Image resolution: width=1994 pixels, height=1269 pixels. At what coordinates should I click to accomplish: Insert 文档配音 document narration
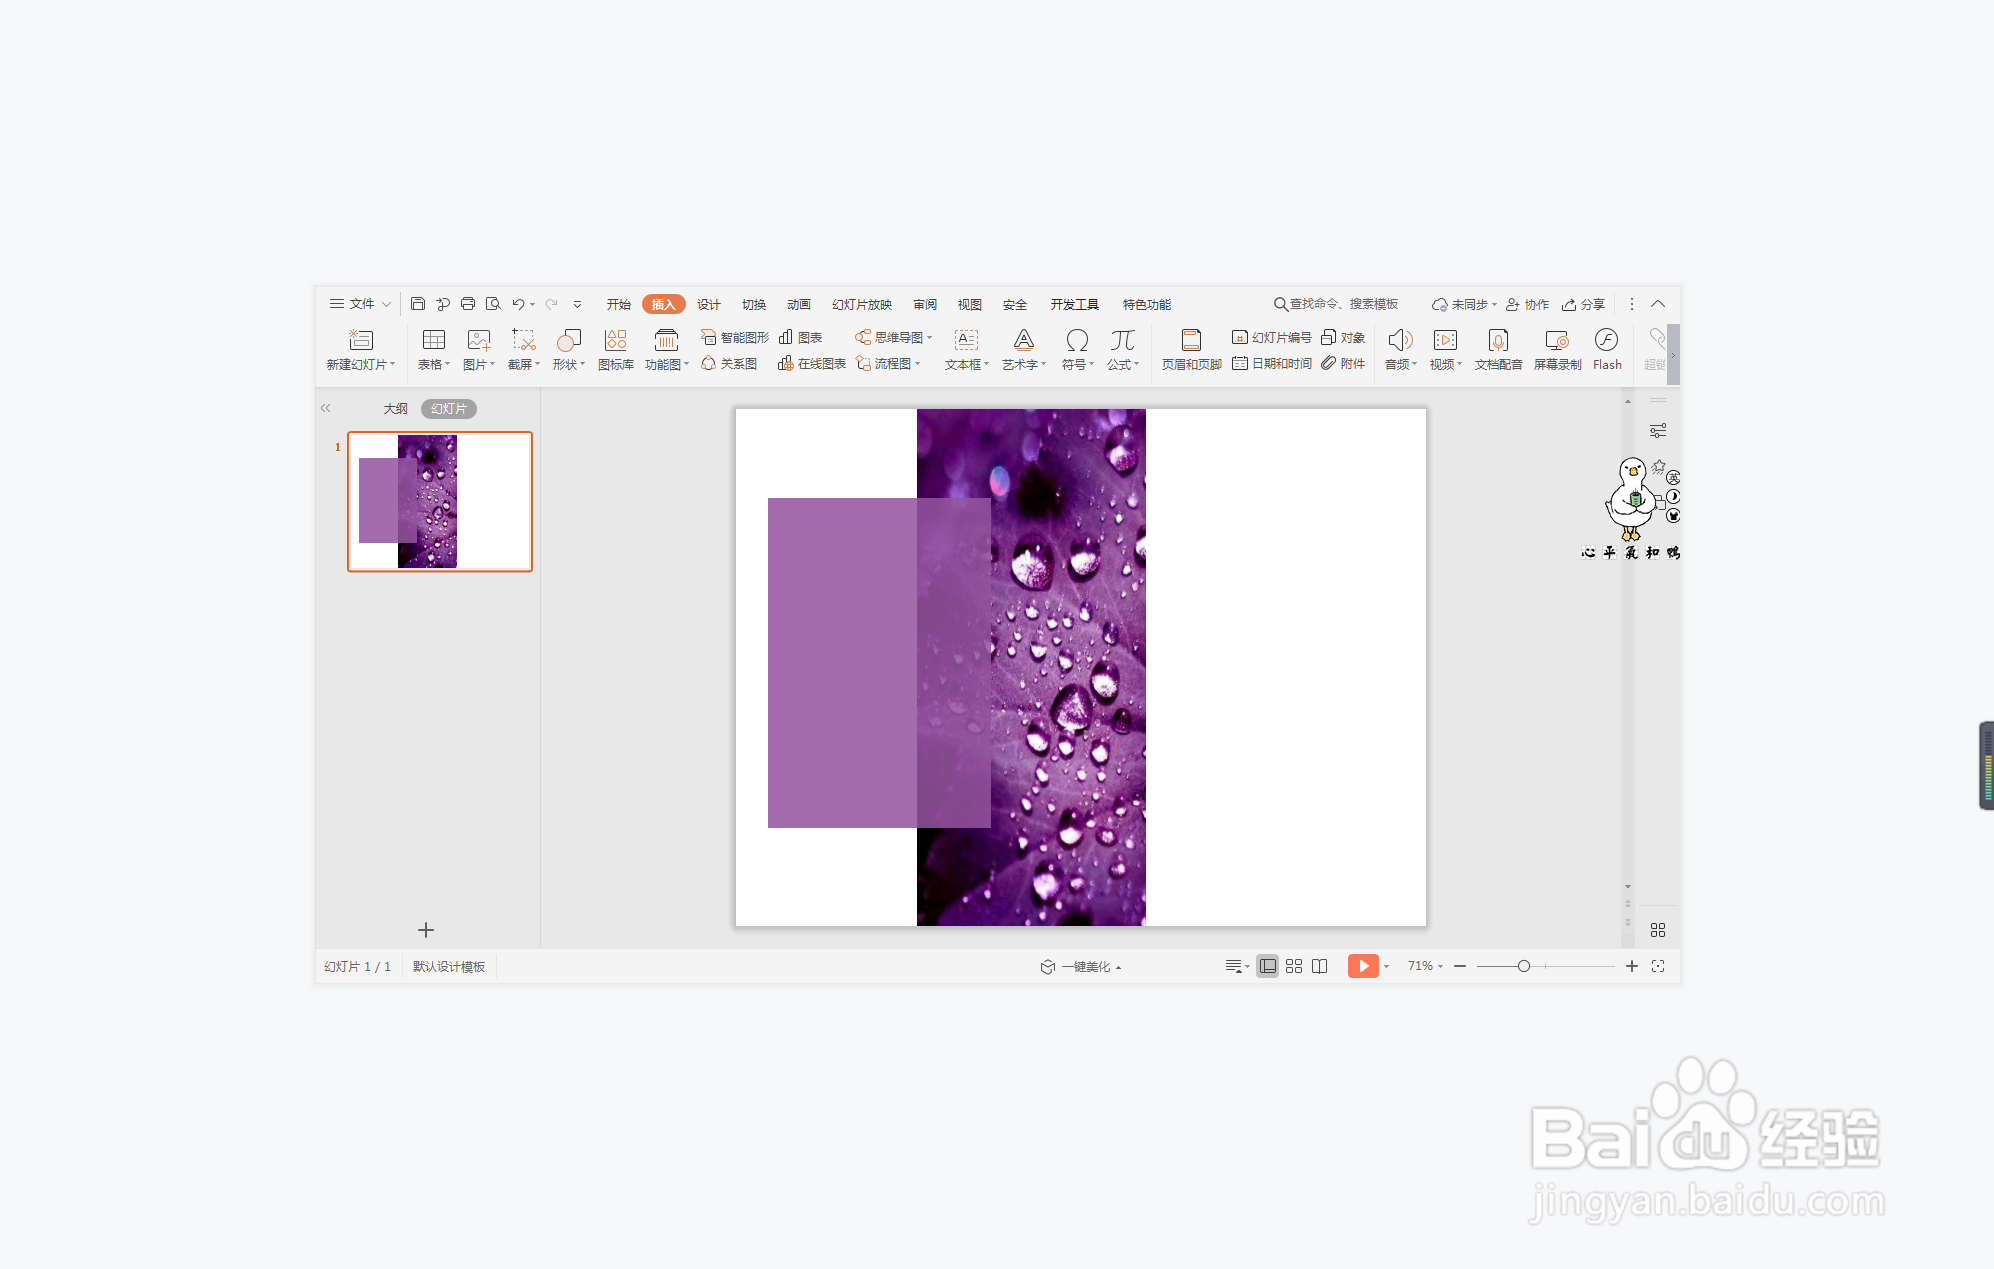point(1497,349)
